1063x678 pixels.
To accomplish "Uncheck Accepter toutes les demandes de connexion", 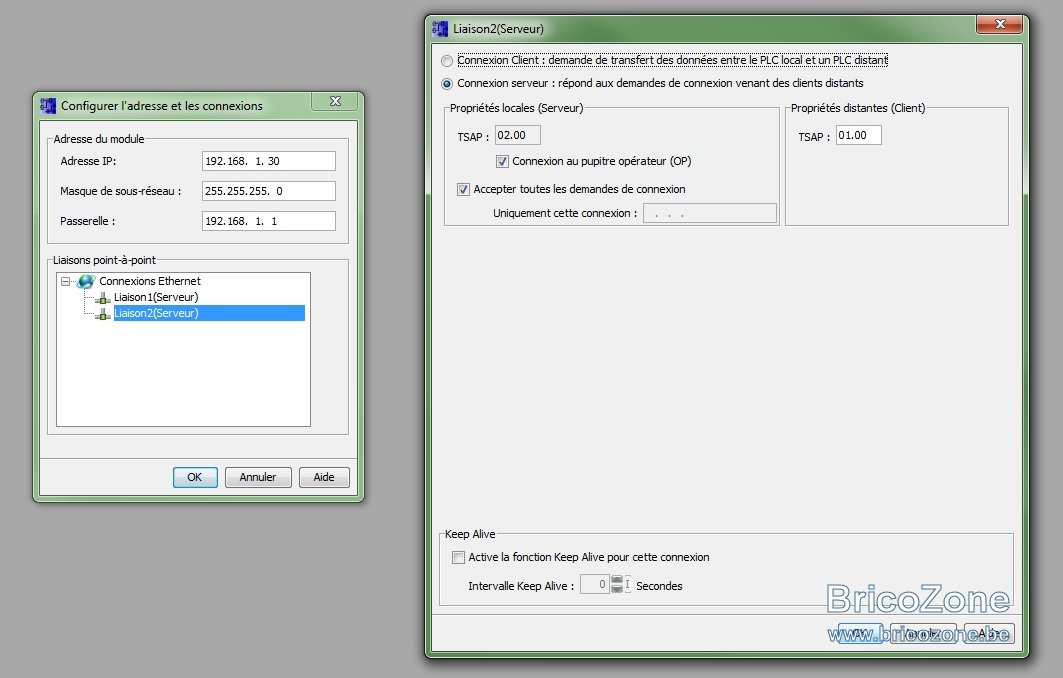I will tap(463, 189).
